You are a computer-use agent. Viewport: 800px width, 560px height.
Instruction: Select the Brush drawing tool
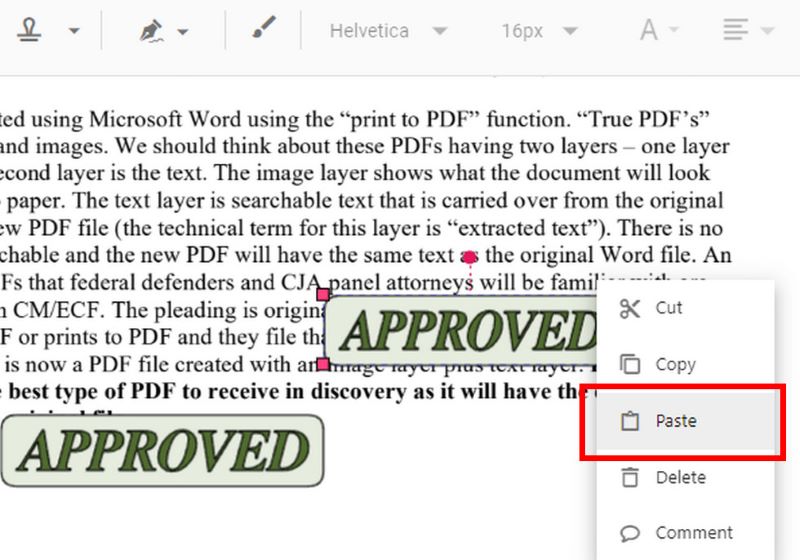264,28
